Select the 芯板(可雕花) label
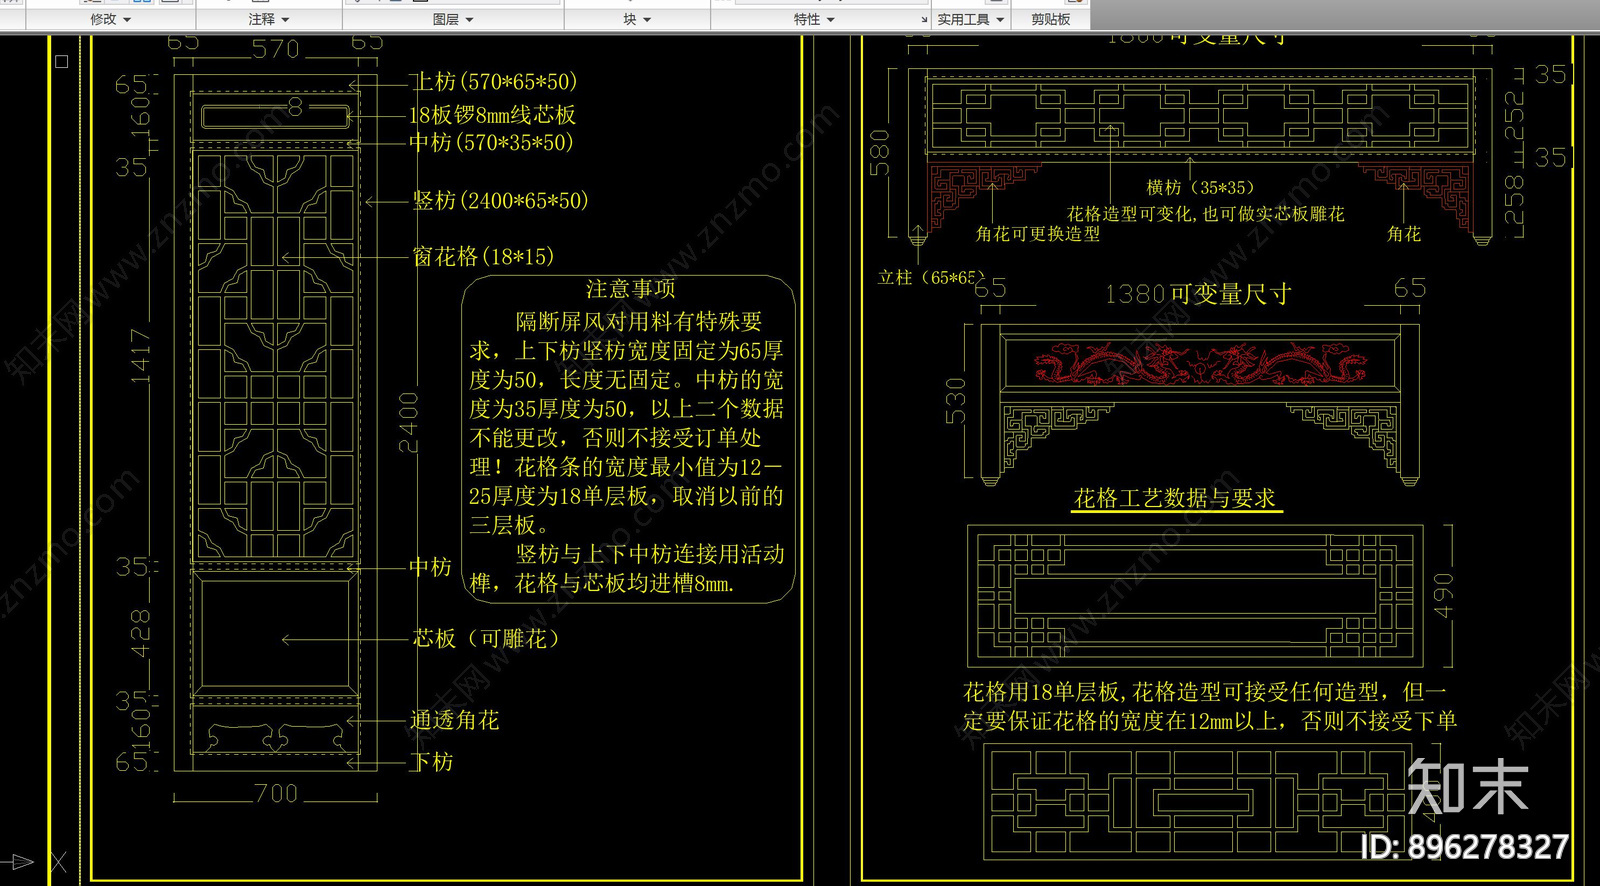The image size is (1600, 886). [x=486, y=639]
